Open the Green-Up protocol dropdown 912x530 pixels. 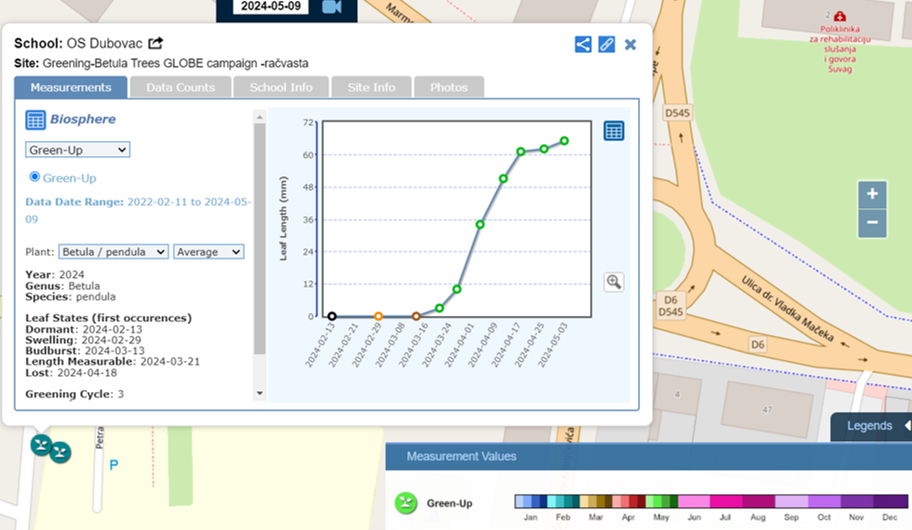(77, 150)
